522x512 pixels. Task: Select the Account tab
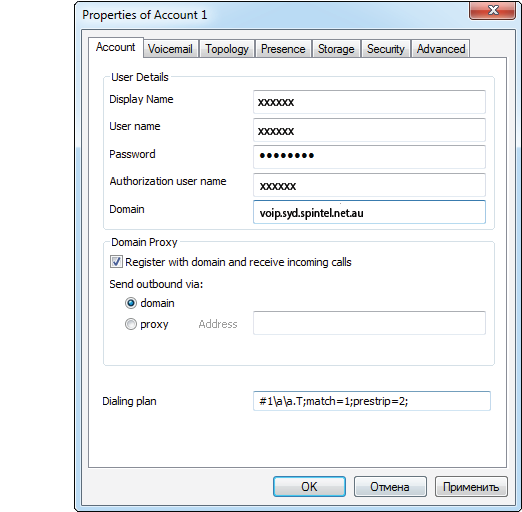click(x=116, y=47)
